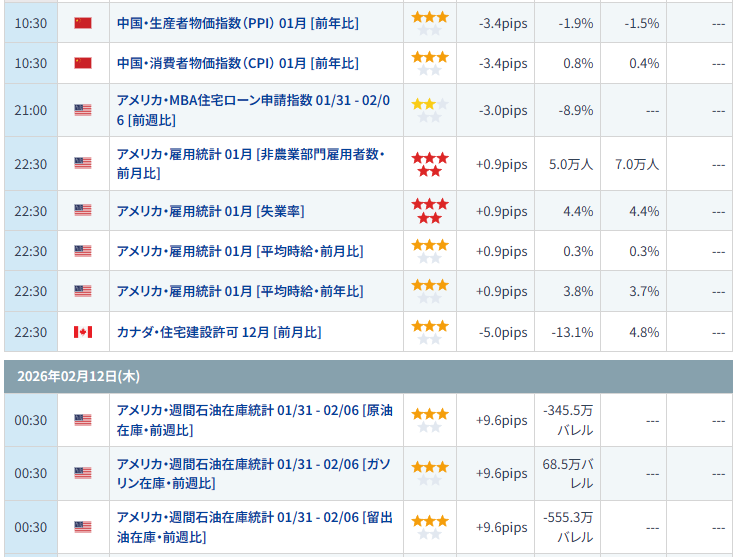Click the US flag beside MBA住宅ローン申請指数
The image size is (736, 557).
83,110
